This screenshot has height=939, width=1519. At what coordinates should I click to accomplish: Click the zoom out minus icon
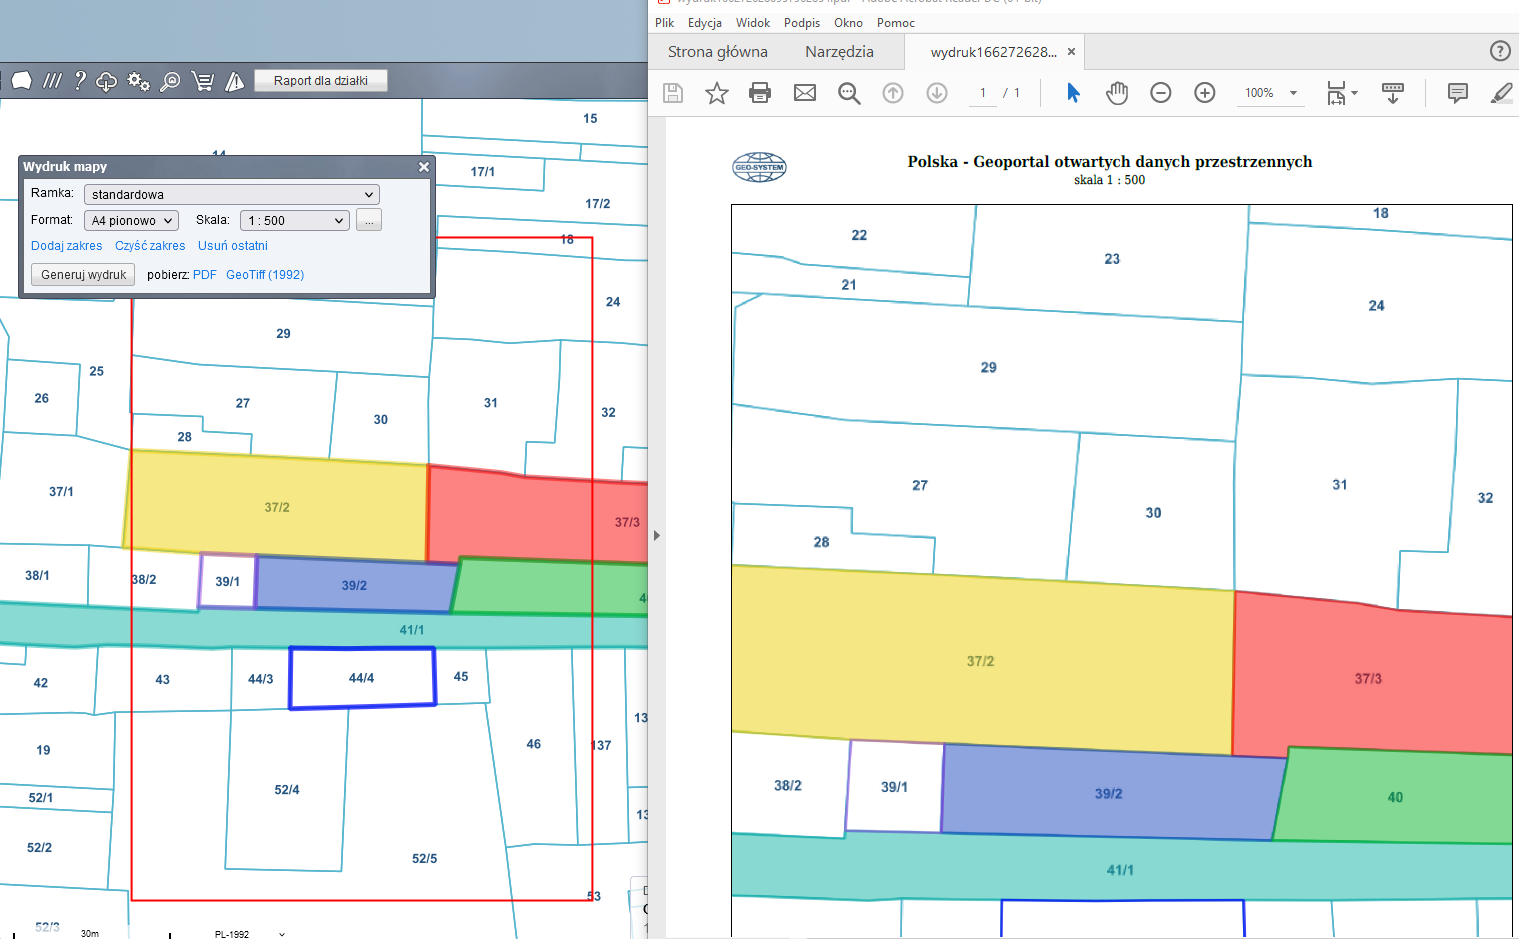point(1161,93)
